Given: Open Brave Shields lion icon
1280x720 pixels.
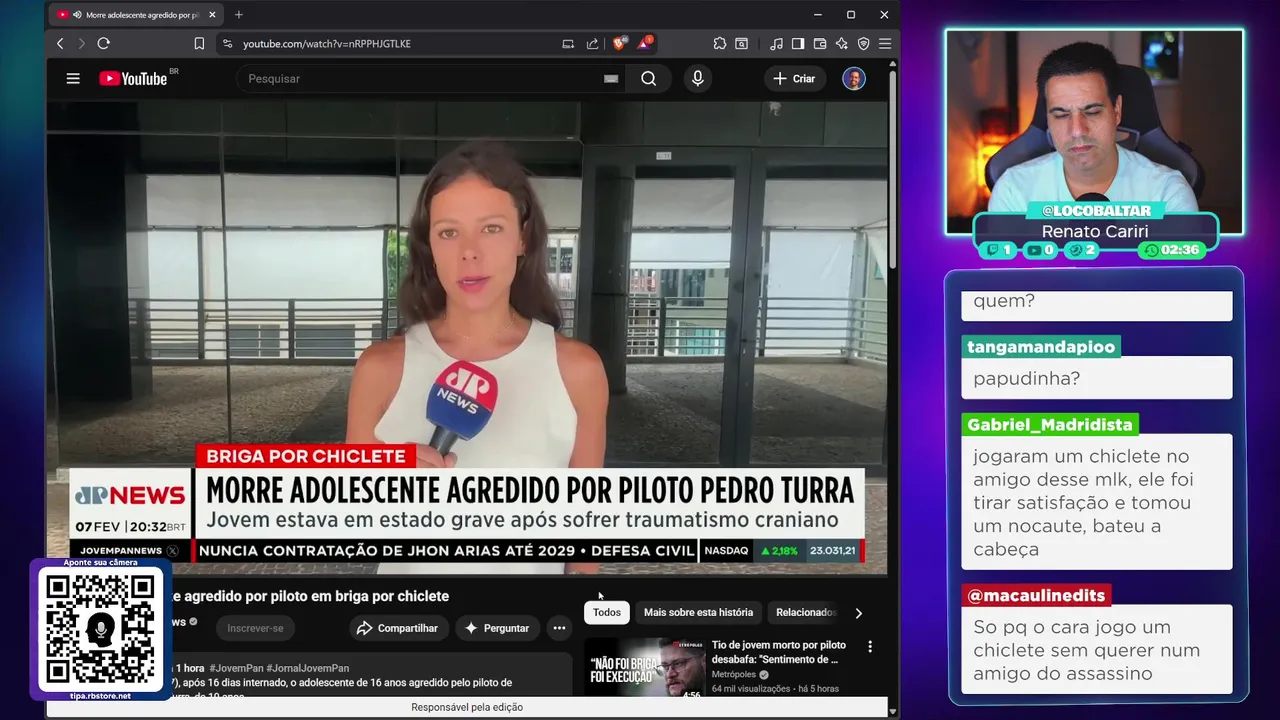Looking at the screenshot, I should pos(619,44).
